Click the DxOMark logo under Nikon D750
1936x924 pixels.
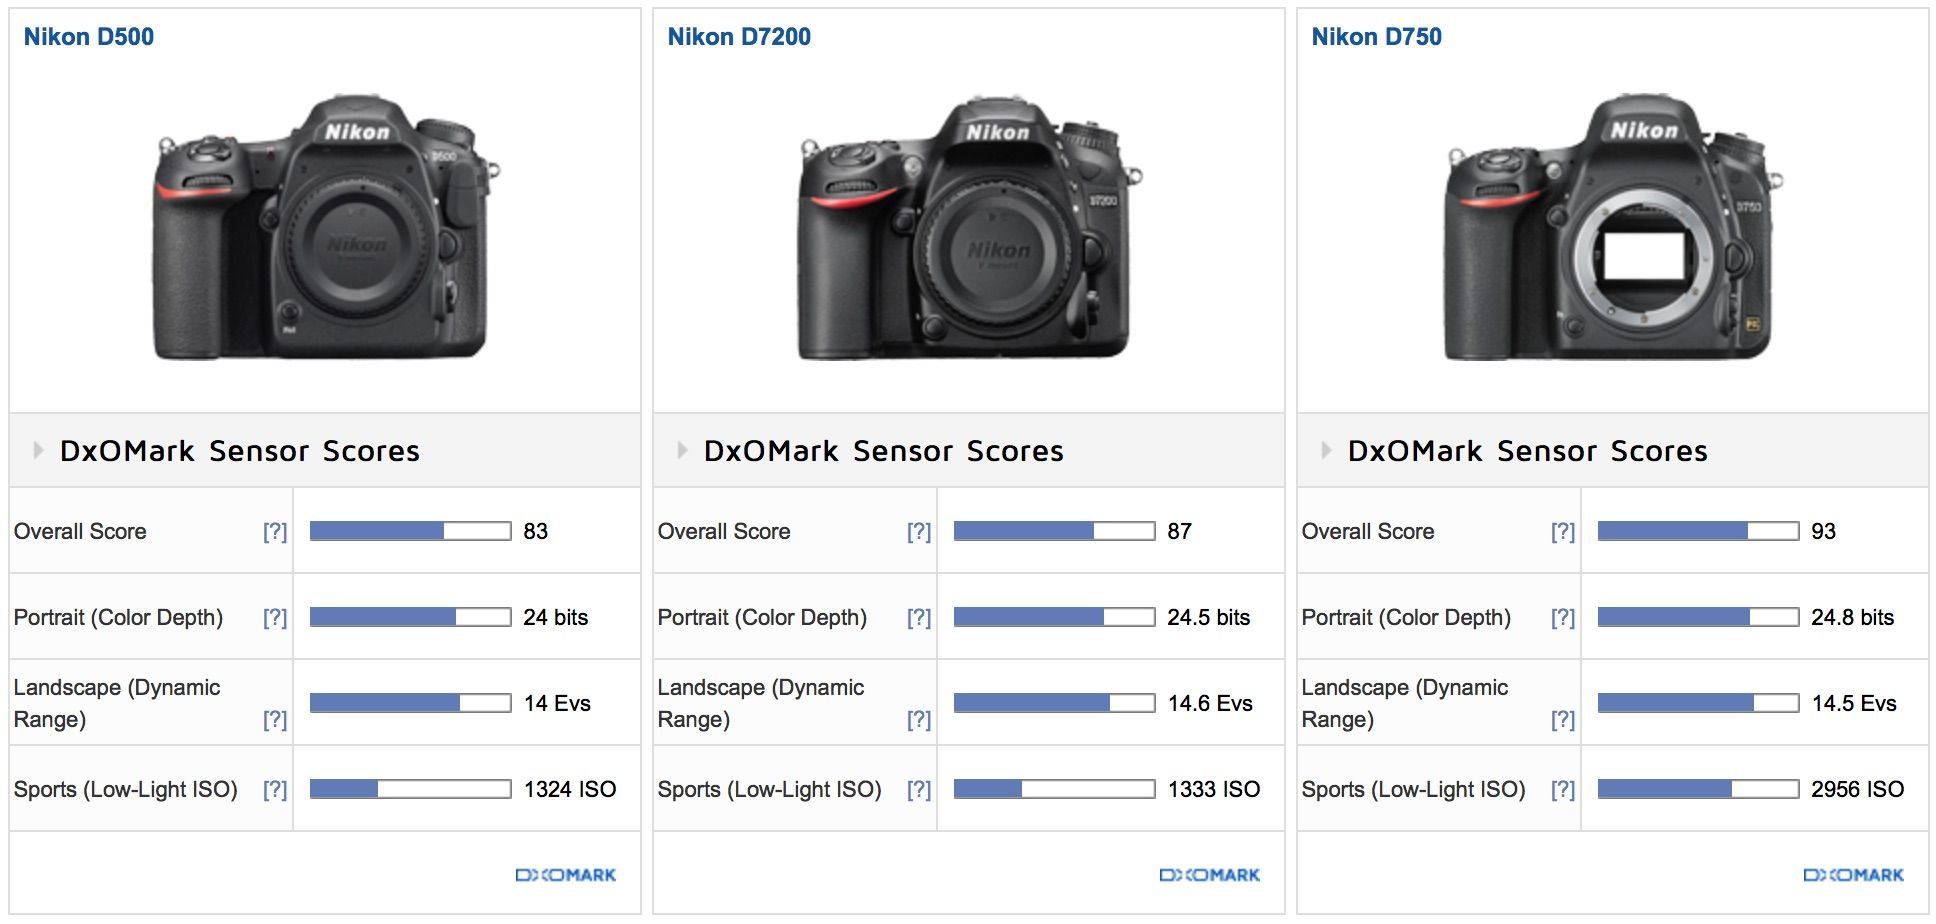point(1854,875)
